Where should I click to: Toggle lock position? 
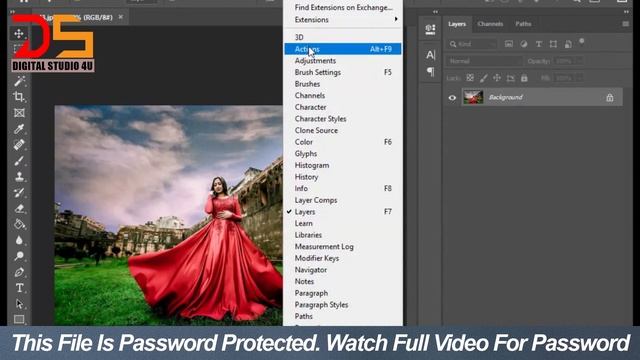coord(497,78)
